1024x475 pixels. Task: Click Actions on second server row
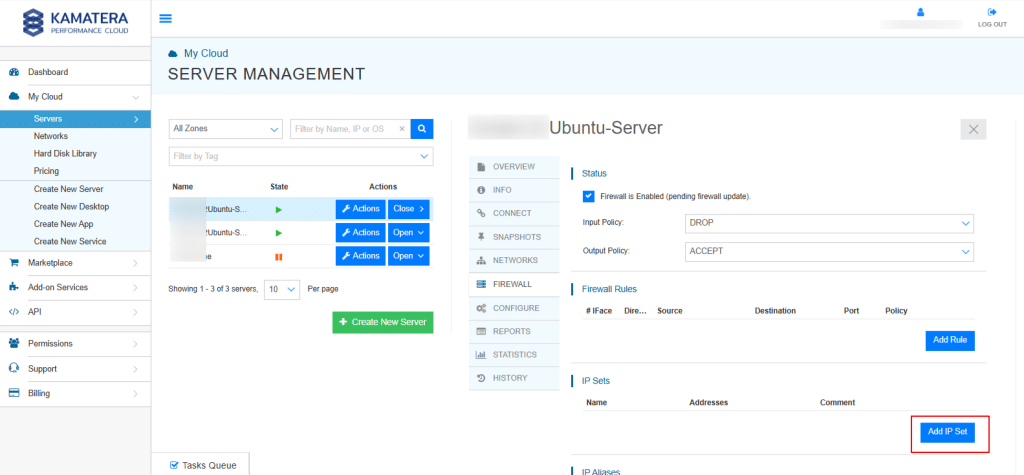click(x=361, y=233)
